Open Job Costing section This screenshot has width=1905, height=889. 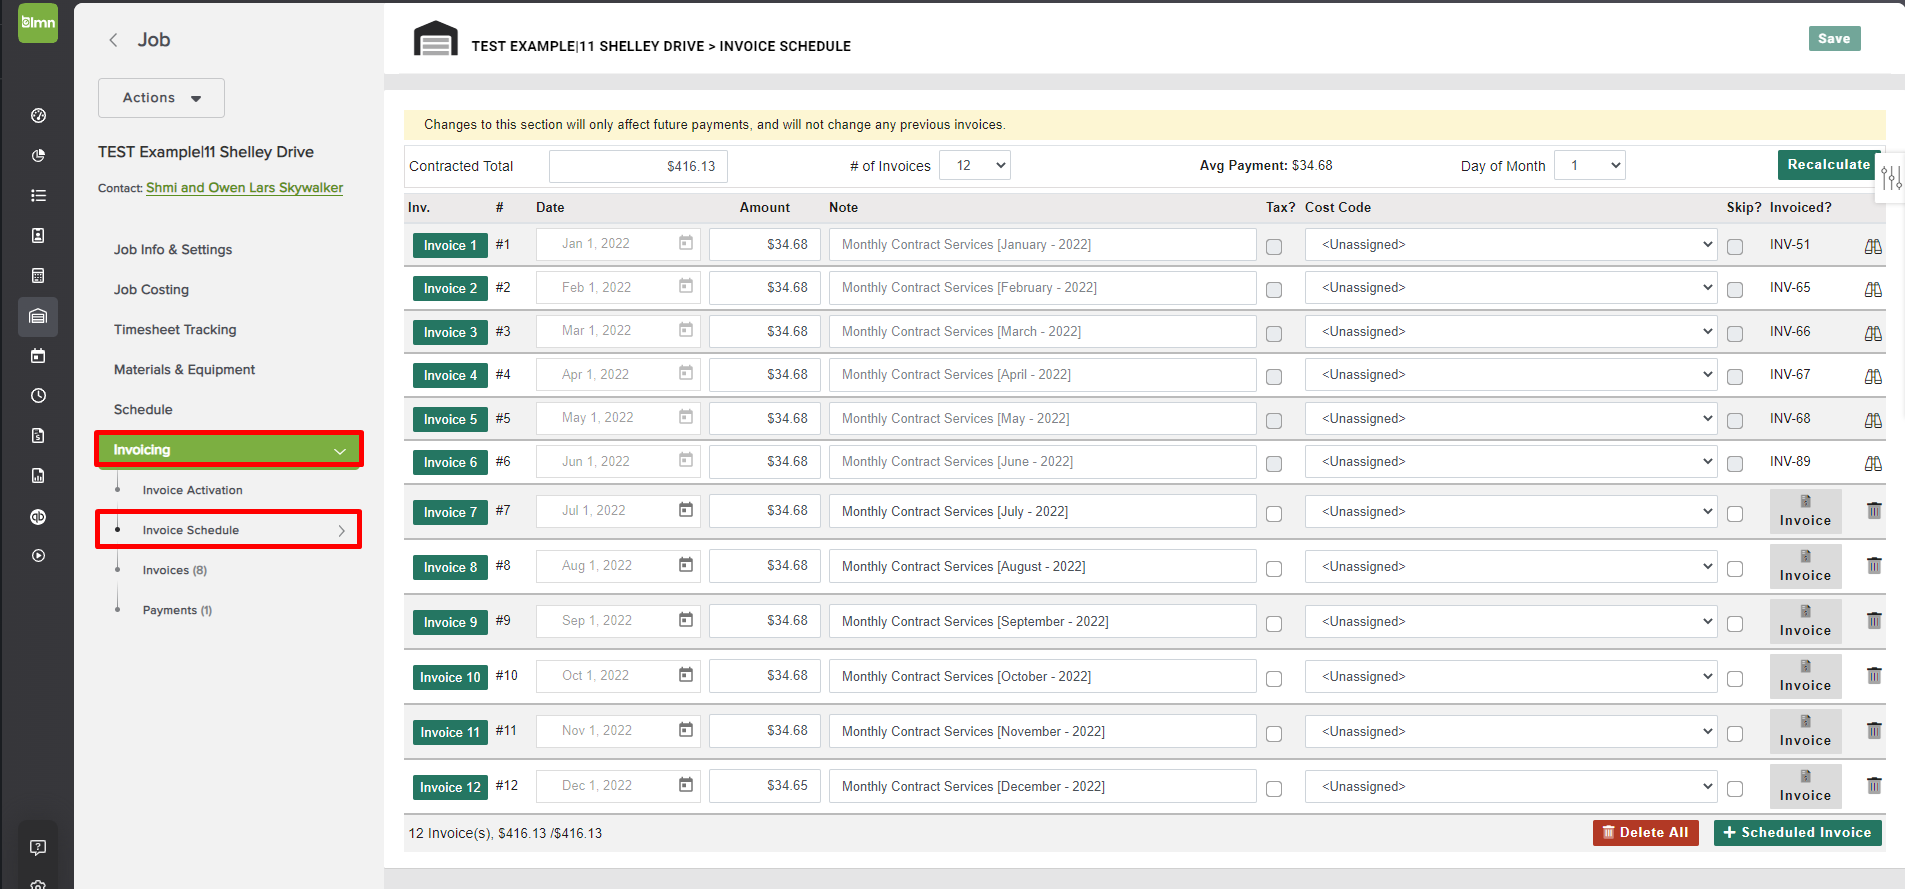tap(151, 290)
